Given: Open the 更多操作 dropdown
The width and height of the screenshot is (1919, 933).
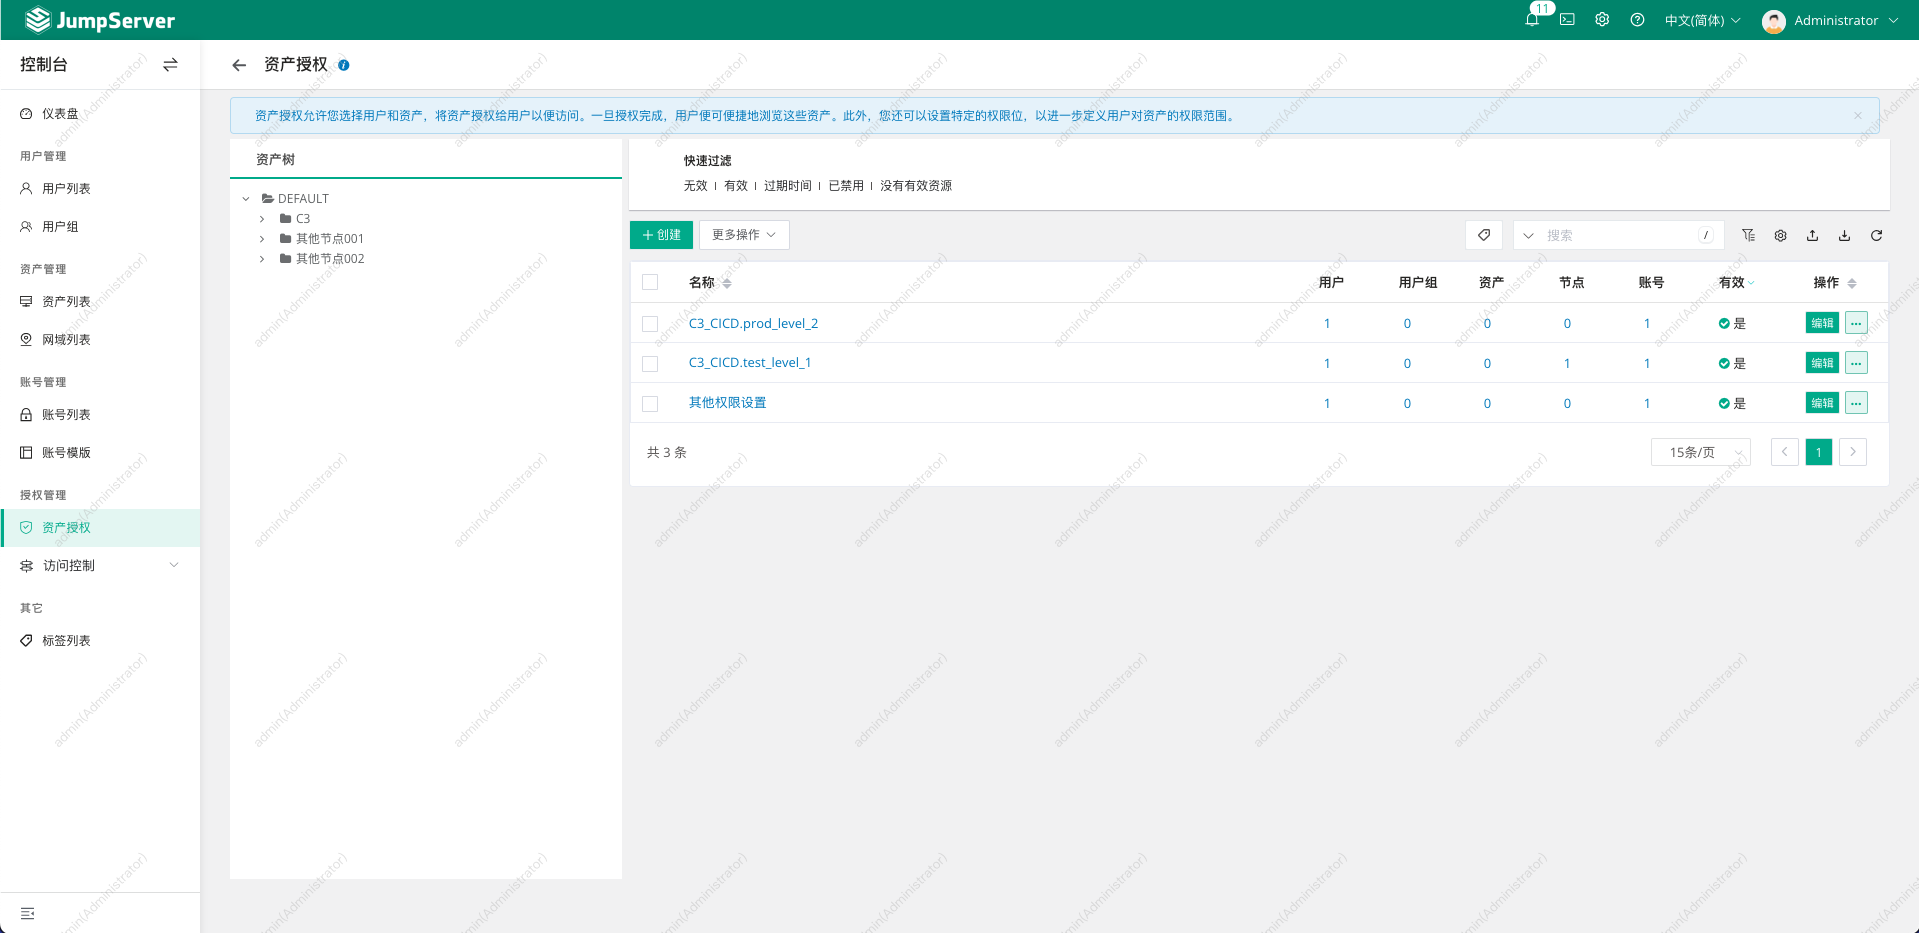Looking at the screenshot, I should 743,235.
